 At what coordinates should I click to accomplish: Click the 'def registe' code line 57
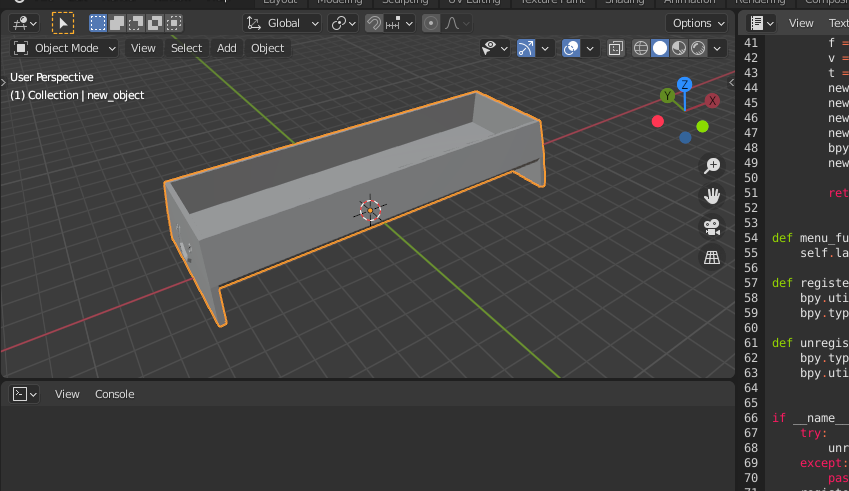810,283
